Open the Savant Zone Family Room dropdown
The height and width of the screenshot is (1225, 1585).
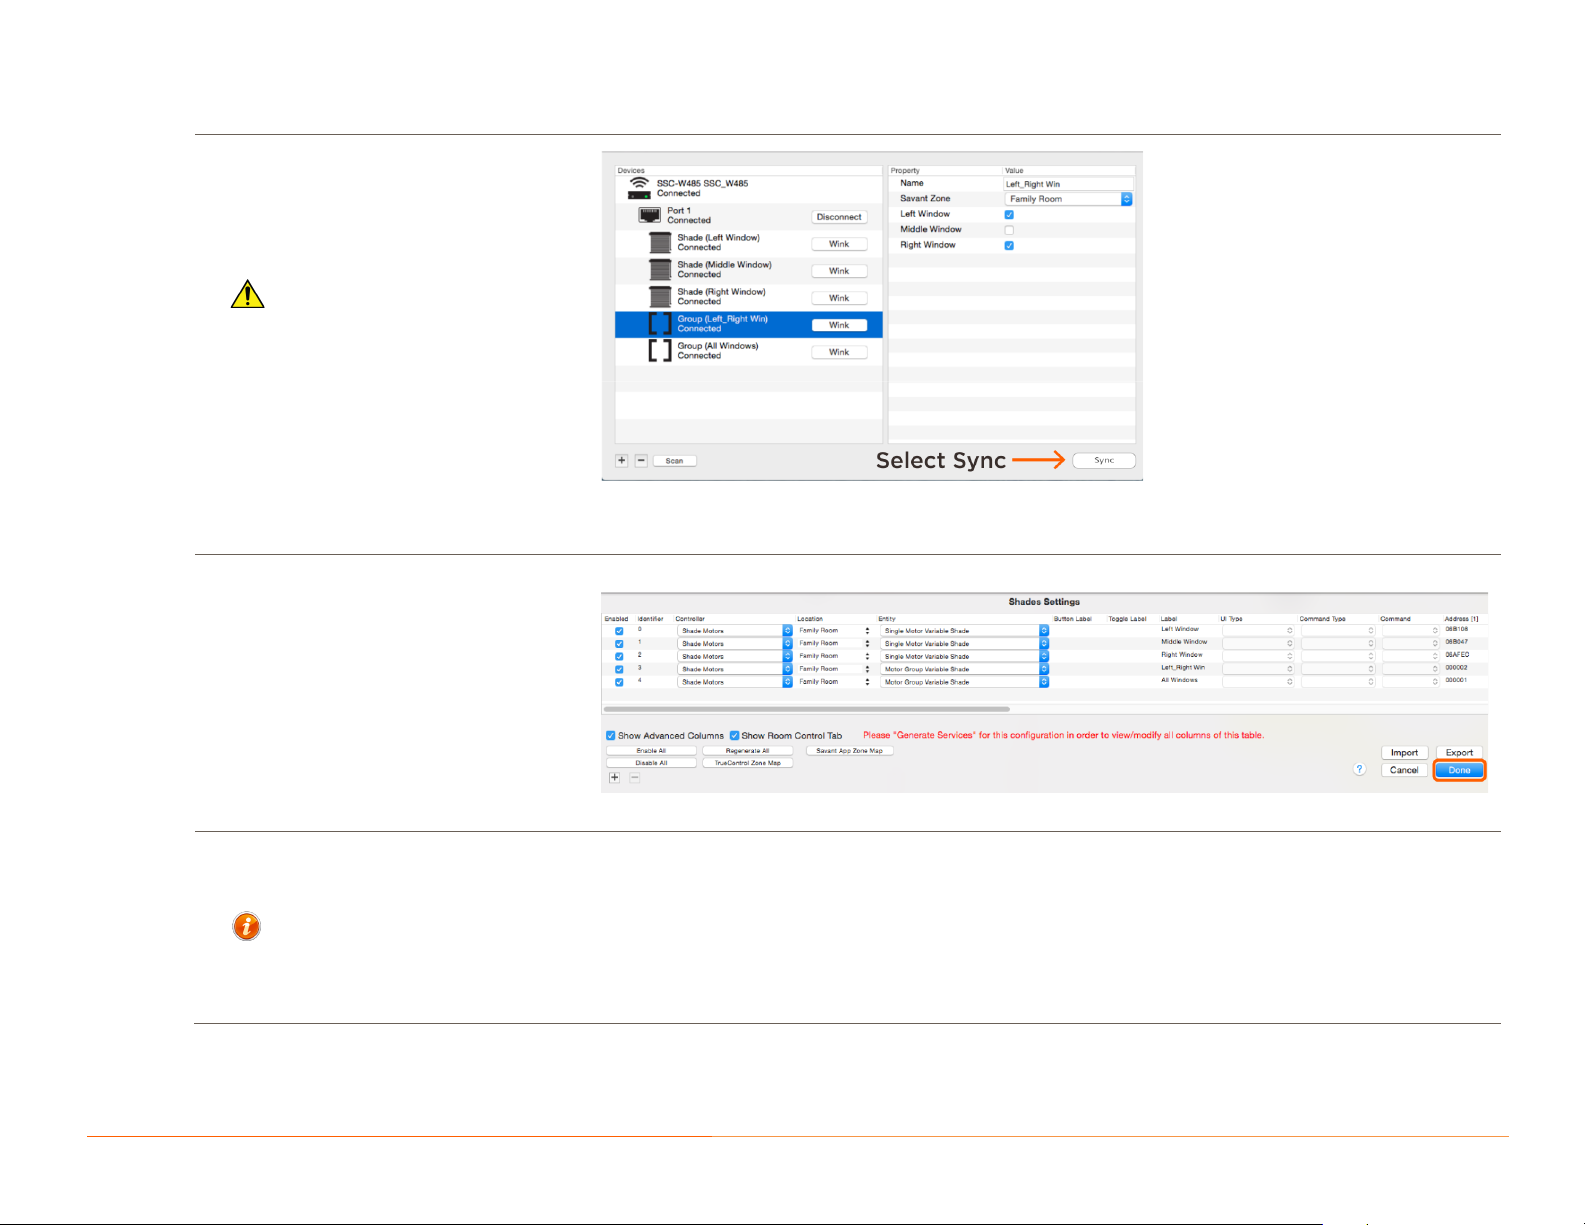tap(1068, 199)
